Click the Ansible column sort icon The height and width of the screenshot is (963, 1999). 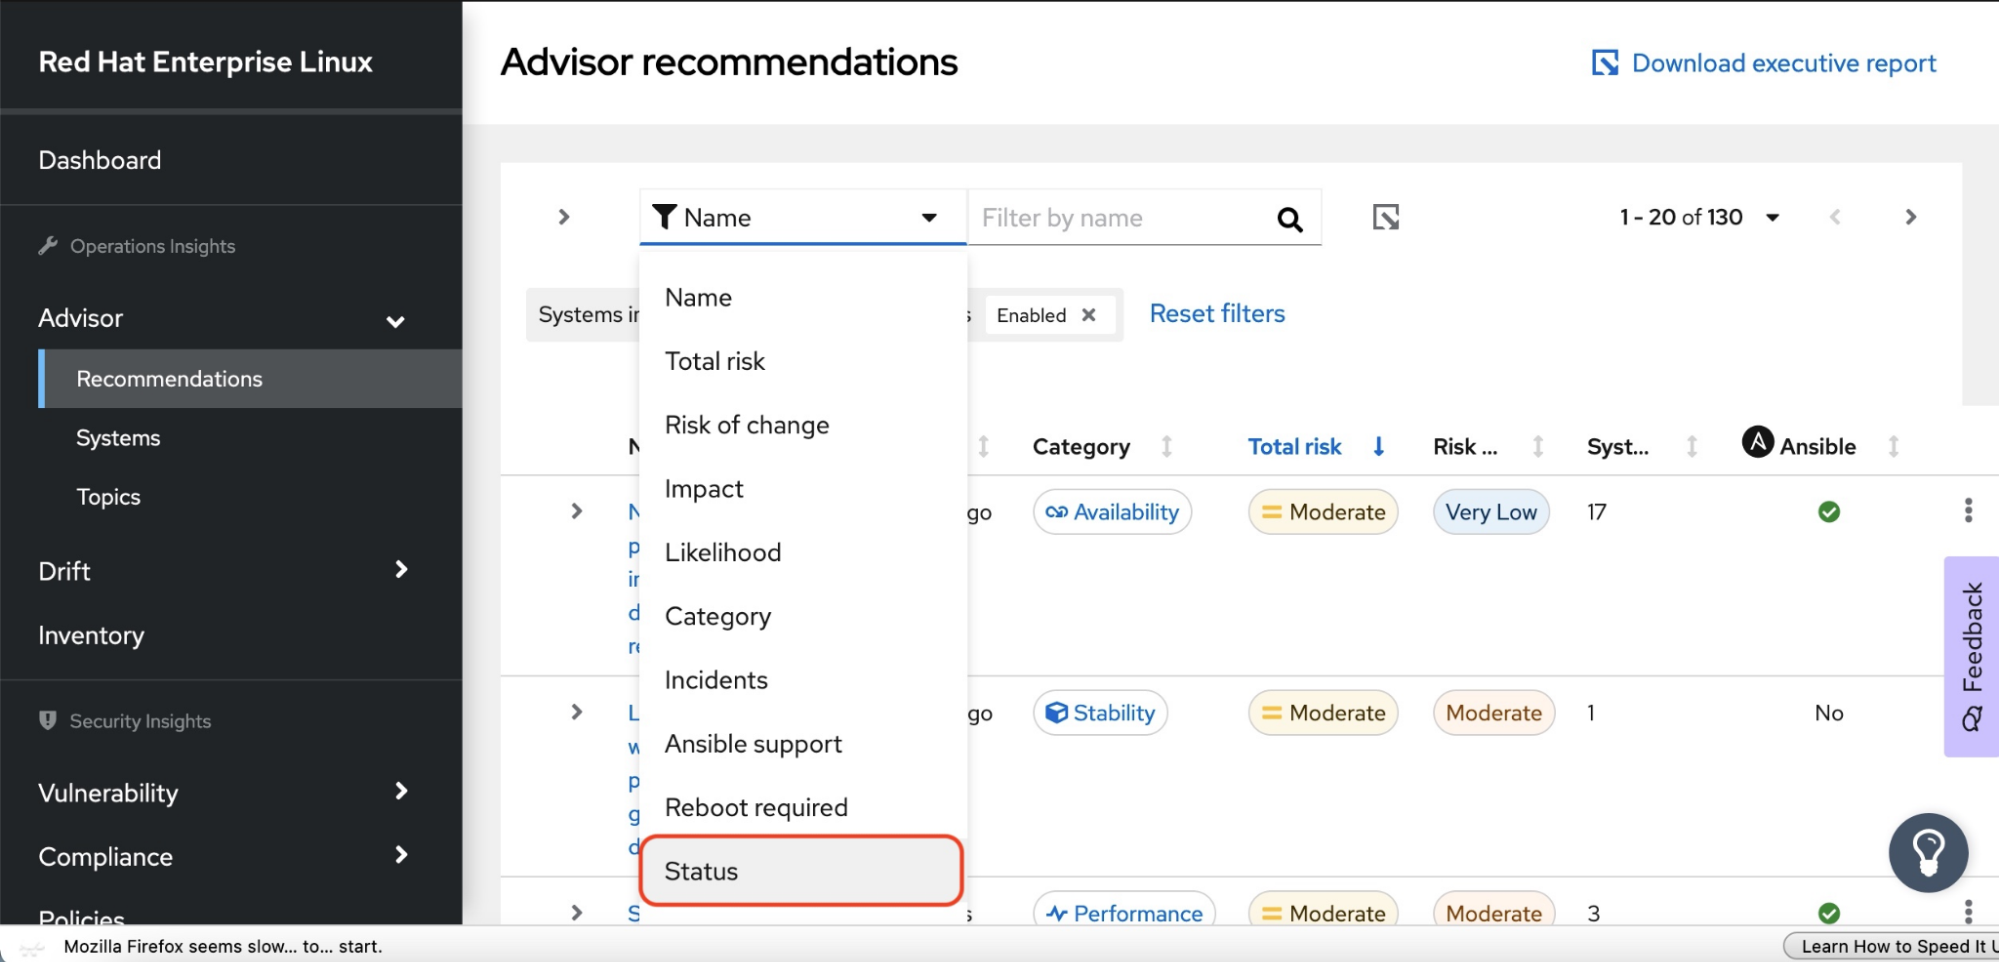[1892, 447]
